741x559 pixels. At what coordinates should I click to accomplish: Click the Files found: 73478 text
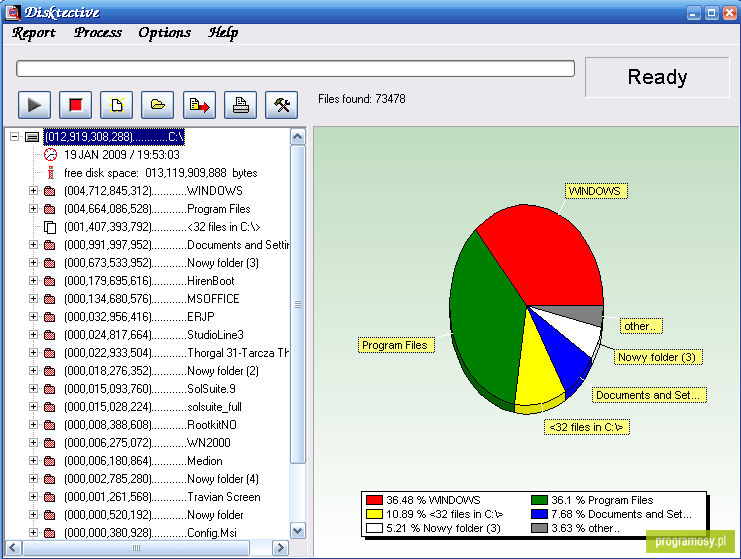pos(362,99)
